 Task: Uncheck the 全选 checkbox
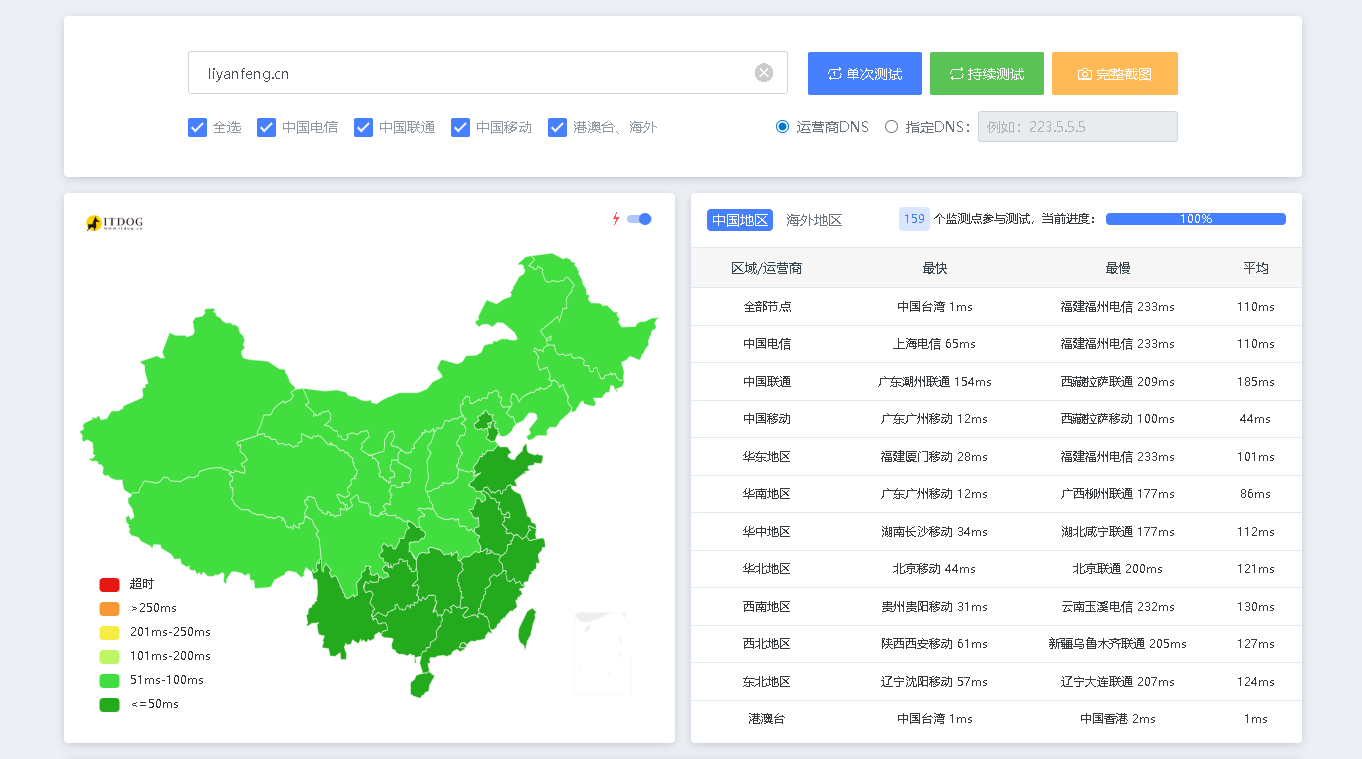197,127
